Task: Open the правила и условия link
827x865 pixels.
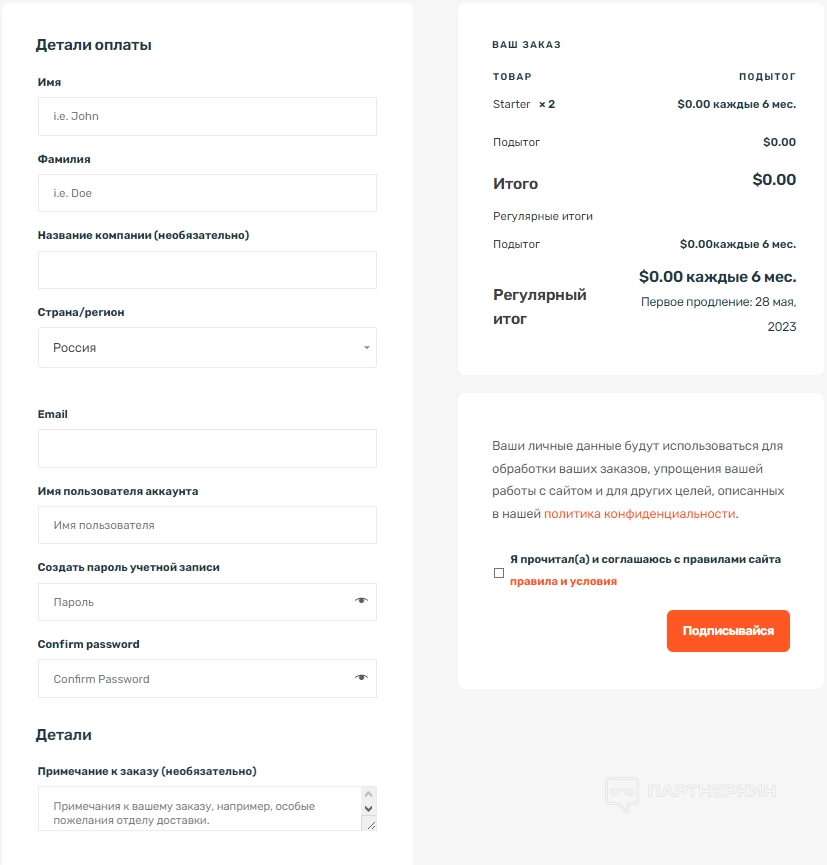Action: pyautogui.click(x=563, y=581)
